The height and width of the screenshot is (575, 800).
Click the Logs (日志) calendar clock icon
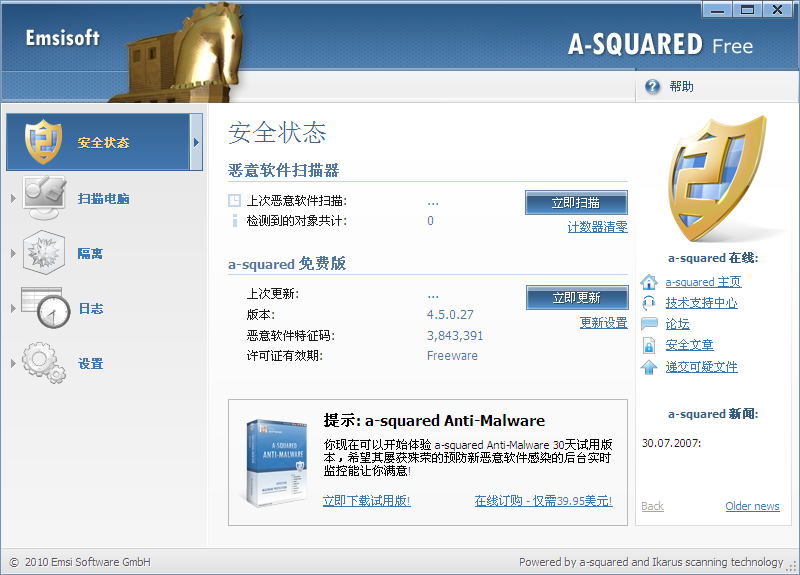pyautogui.click(x=44, y=308)
